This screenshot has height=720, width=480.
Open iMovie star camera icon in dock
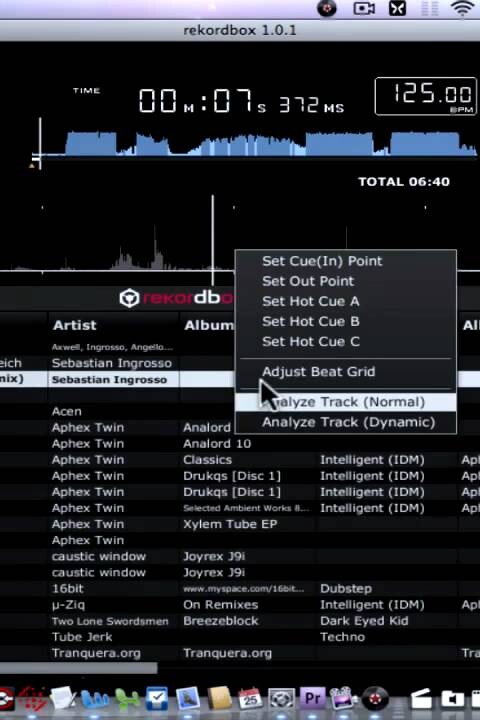[344, 698]
